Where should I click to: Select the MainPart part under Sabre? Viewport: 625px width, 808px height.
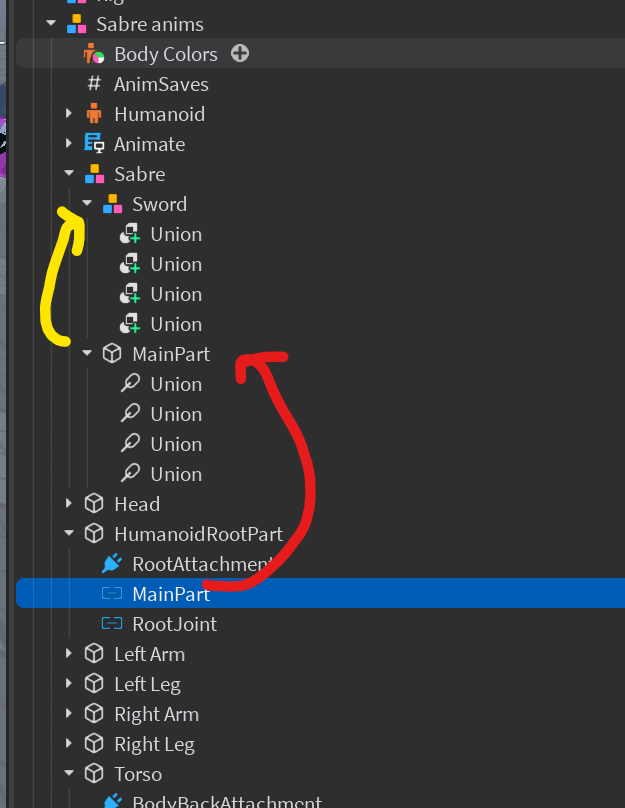click(x=171, y=354)
